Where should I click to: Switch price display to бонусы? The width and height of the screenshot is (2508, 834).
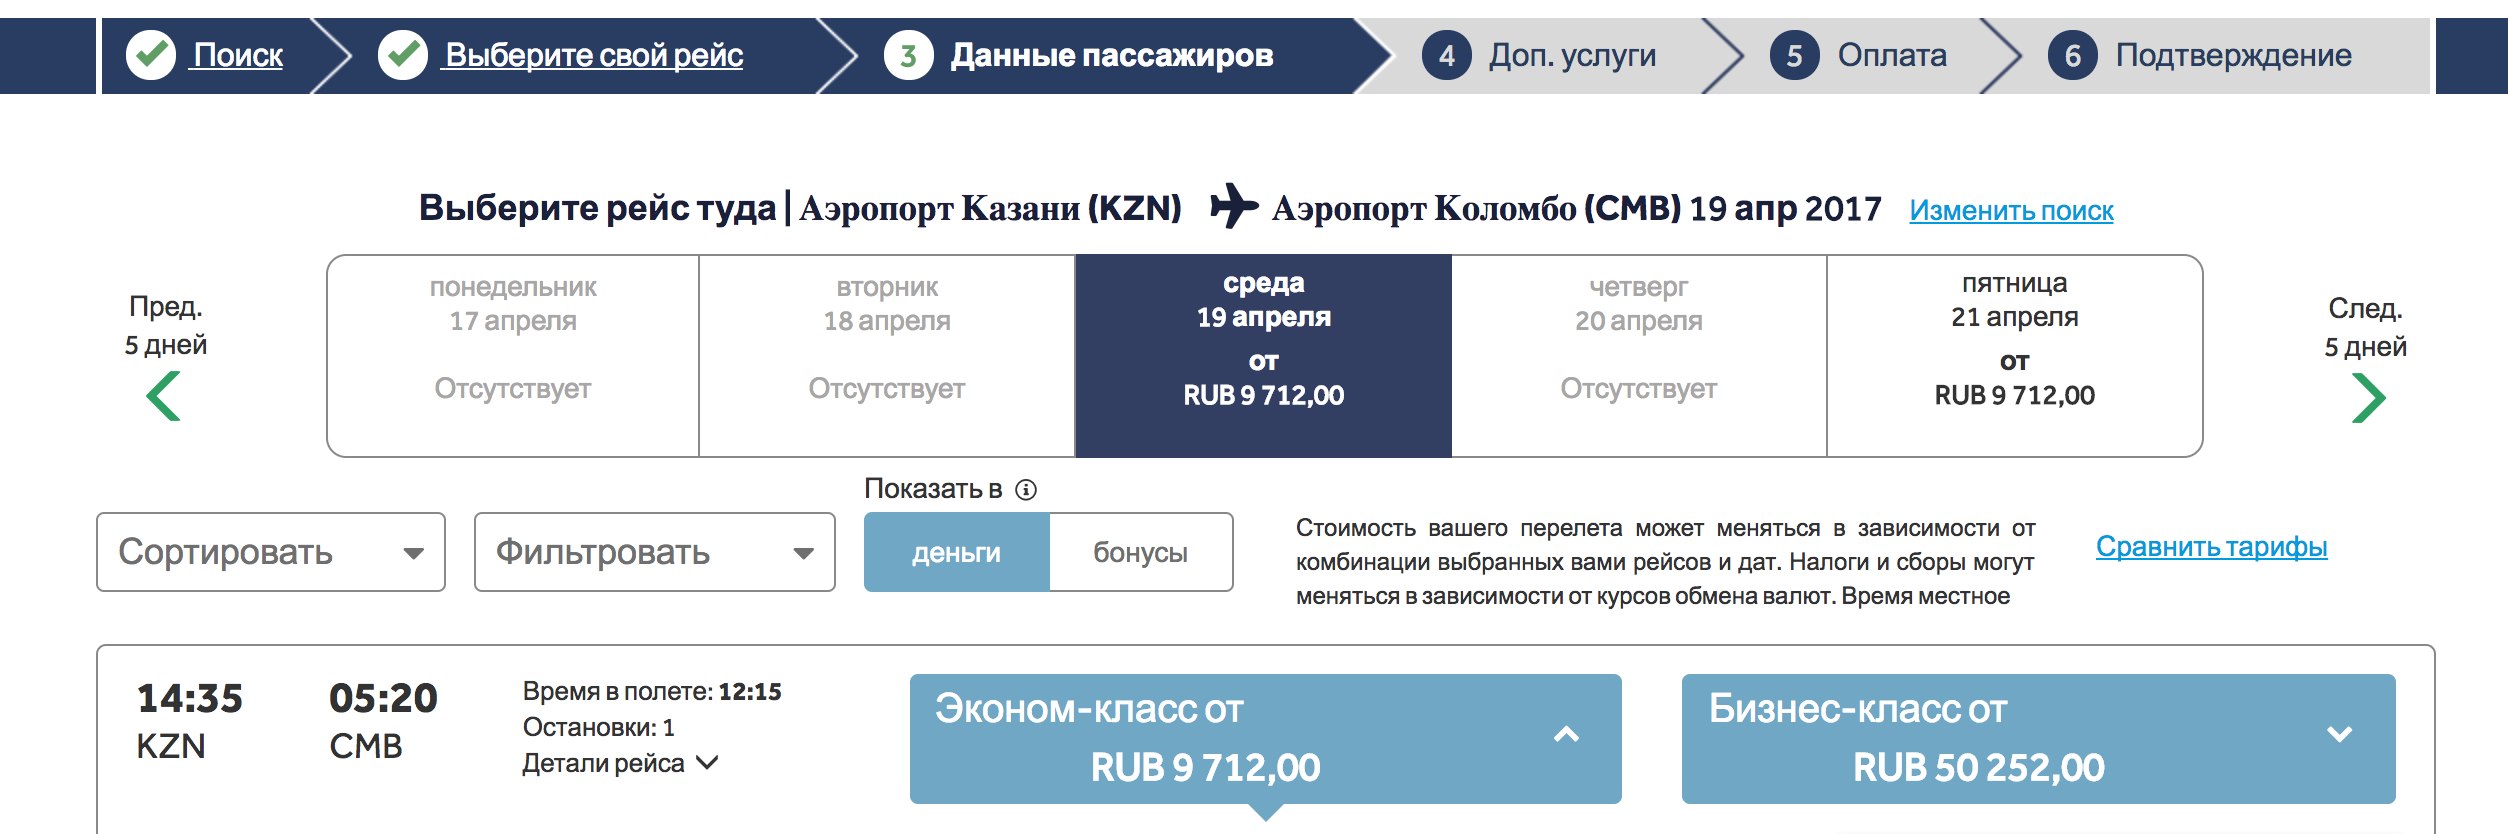click(1140, 552)
